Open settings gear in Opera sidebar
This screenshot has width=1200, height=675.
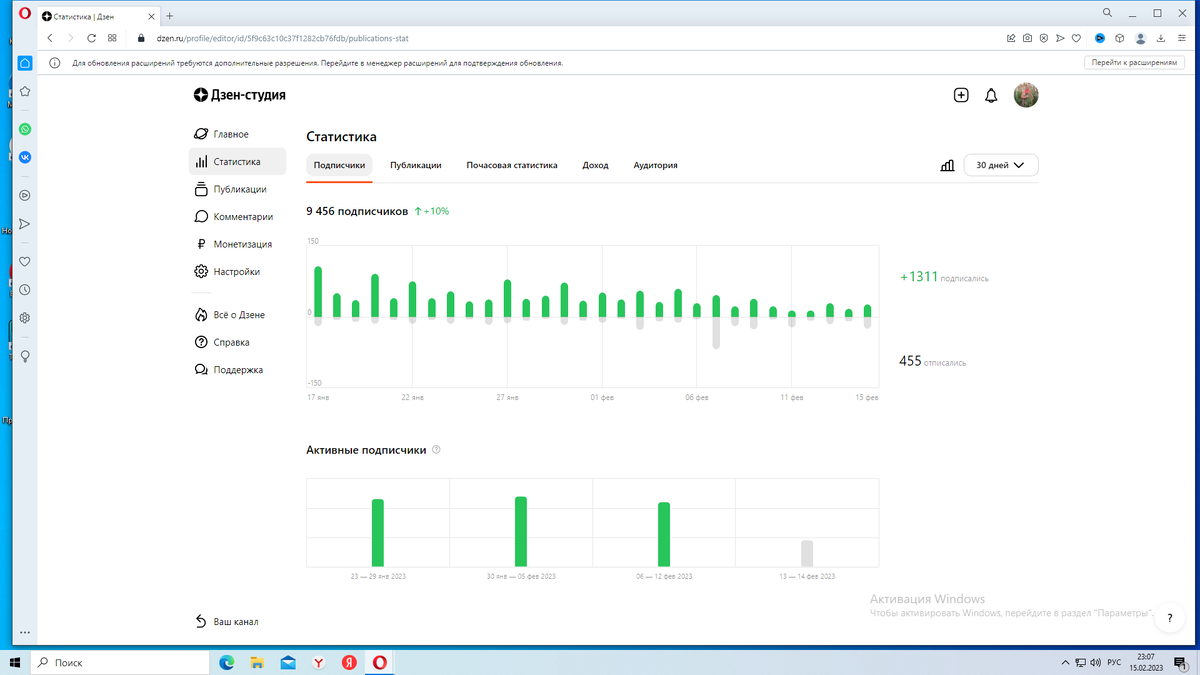click(x=25, y=317)
